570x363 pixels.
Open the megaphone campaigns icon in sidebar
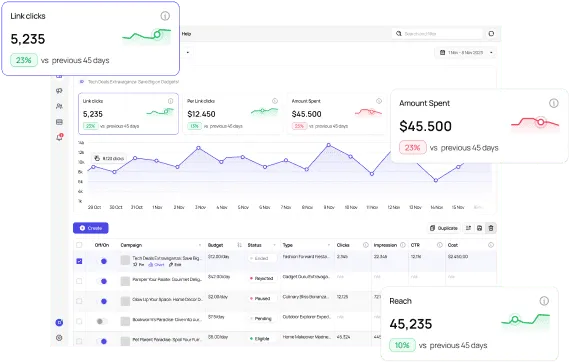pos(59,91)
